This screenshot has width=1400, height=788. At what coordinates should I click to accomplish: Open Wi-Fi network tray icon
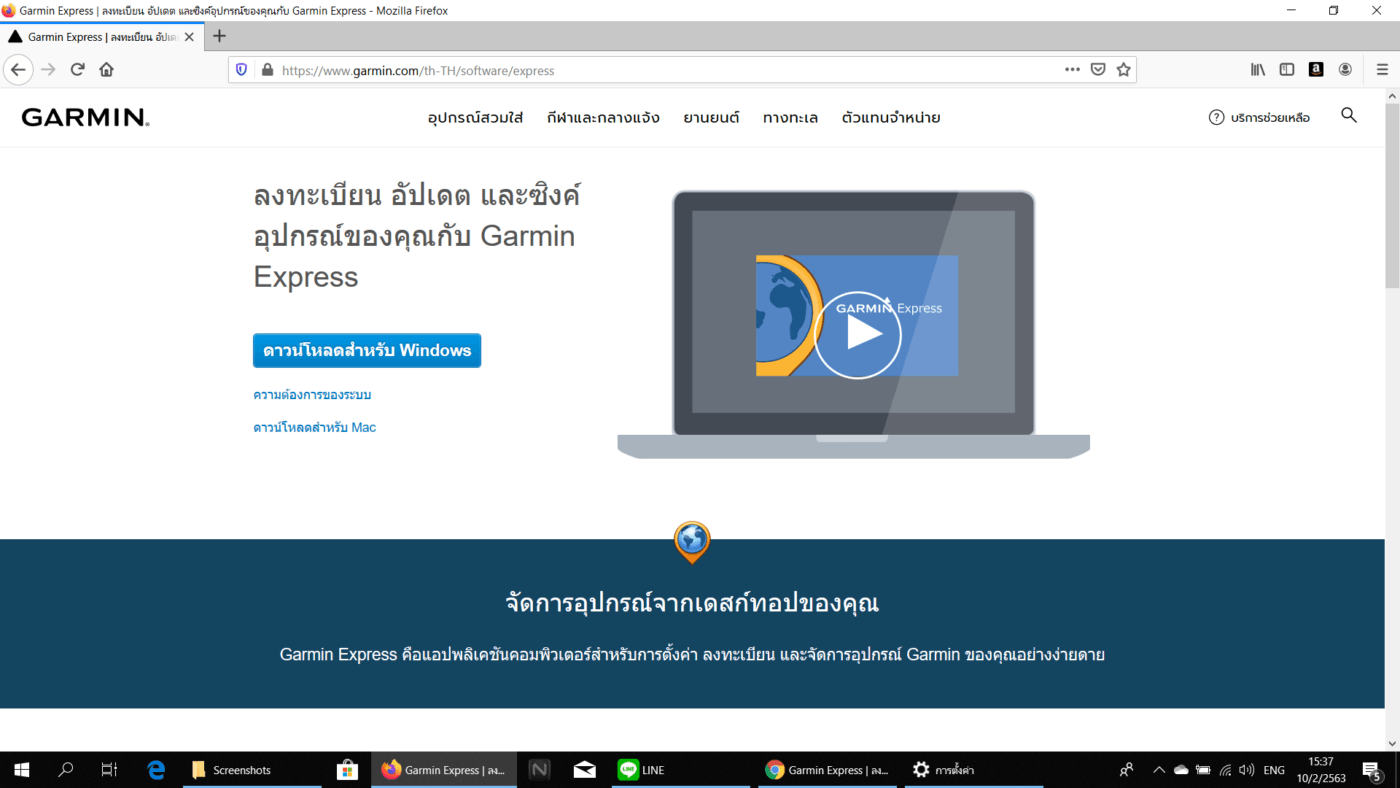point(1225,770)
